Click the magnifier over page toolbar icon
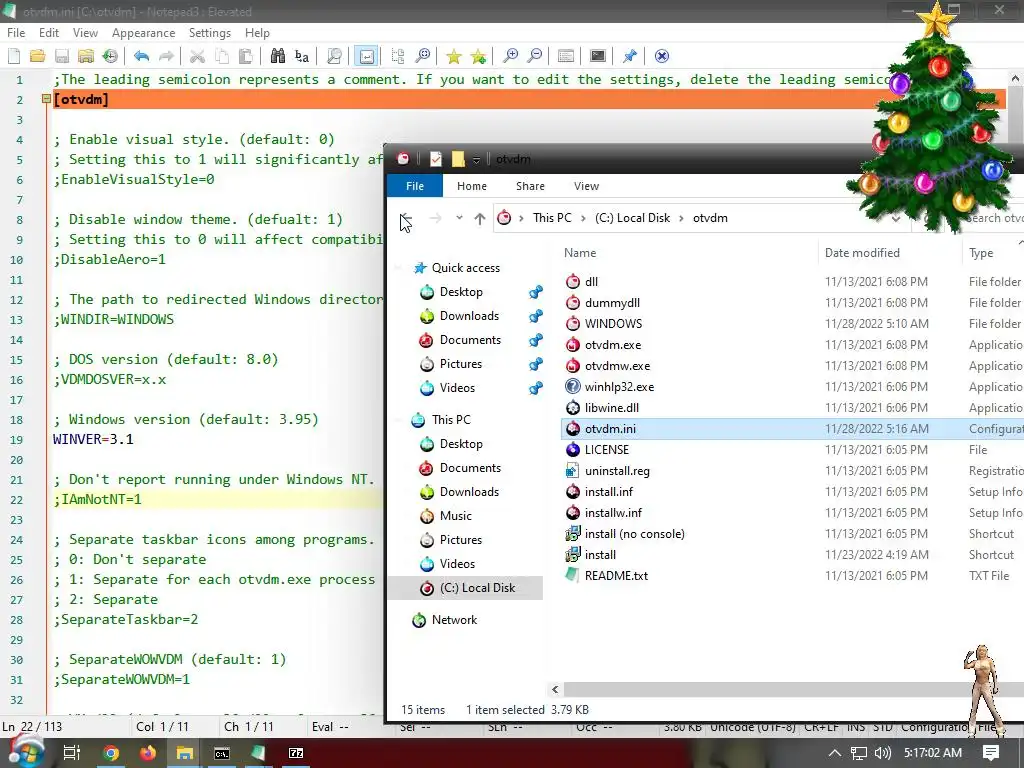This screenshot has width=1024, height=768. pos(334,56)
